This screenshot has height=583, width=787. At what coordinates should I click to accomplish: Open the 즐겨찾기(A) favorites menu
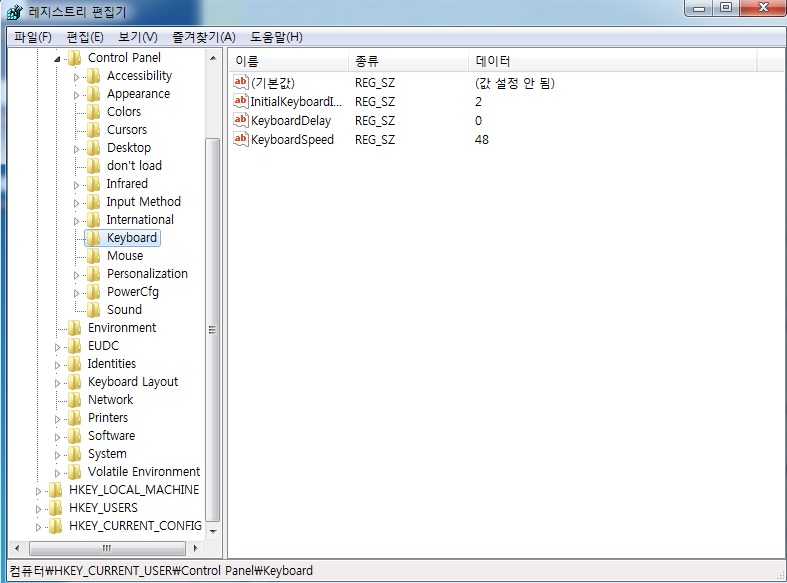[x=203, y=37]
